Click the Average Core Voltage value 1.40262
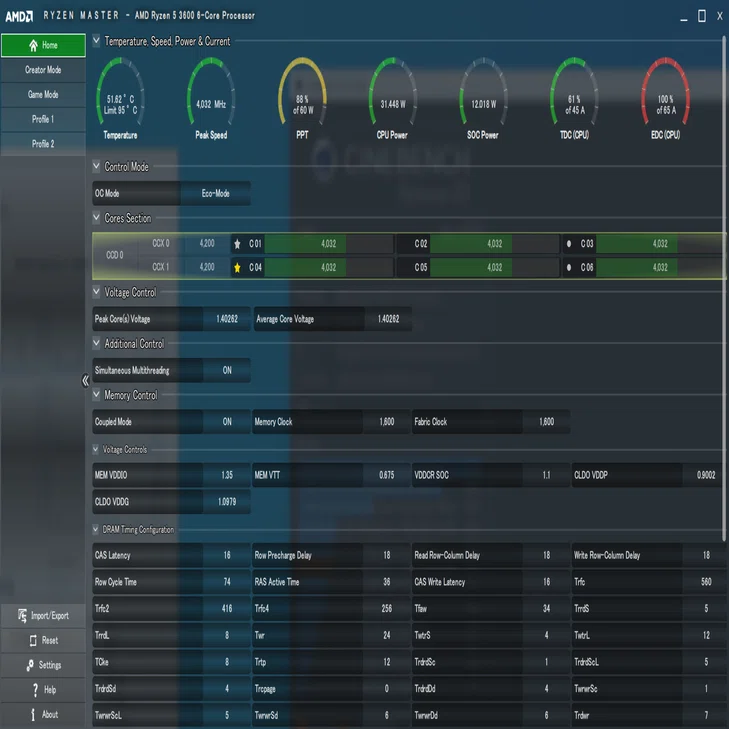The image size is (729, 729). click(x=389, y=319)
